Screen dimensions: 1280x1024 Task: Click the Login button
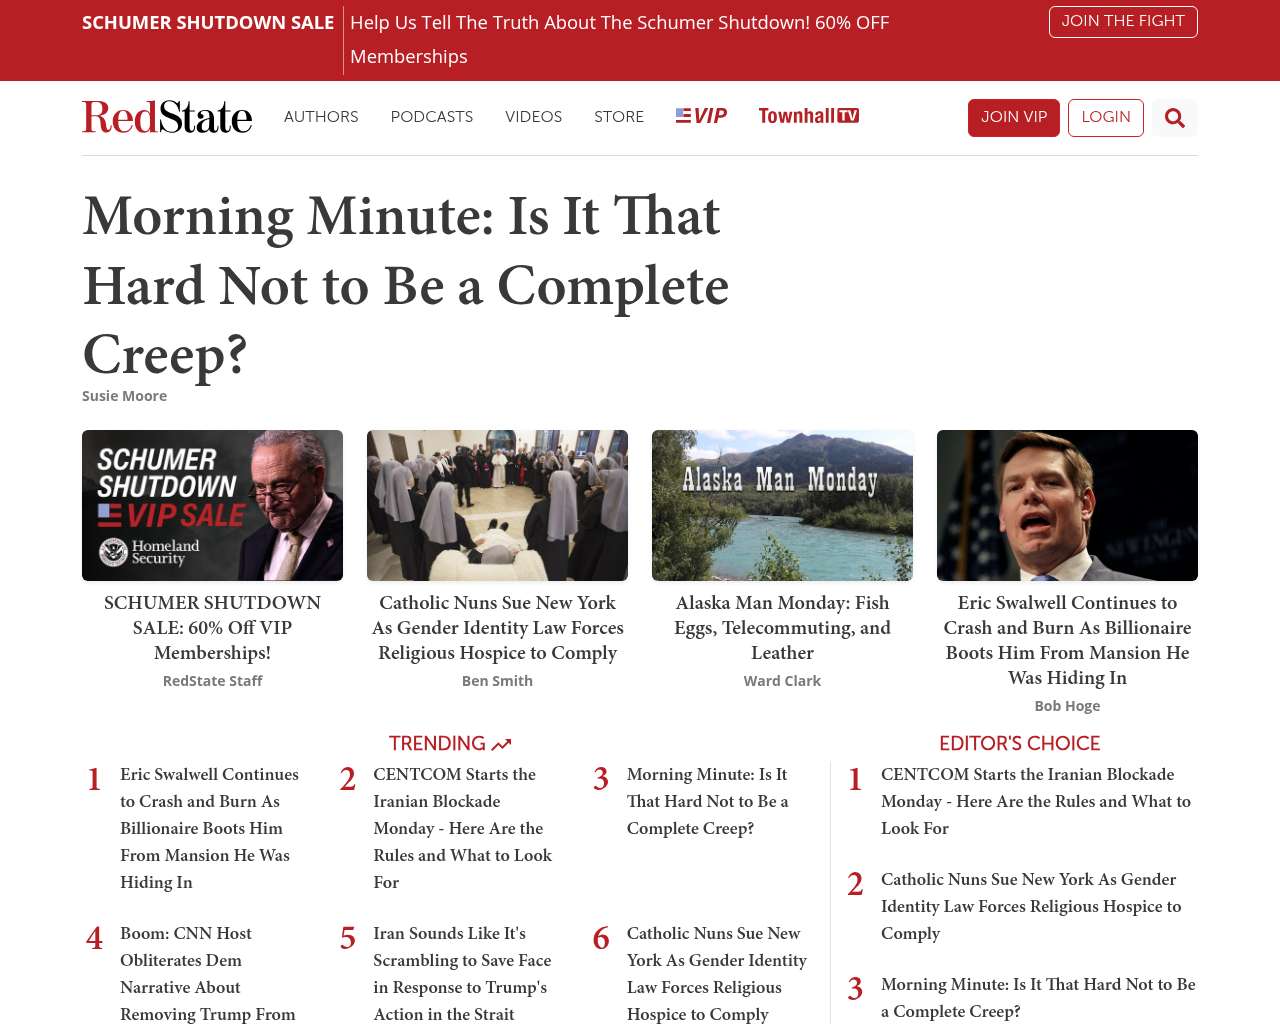pos(1105,118)
